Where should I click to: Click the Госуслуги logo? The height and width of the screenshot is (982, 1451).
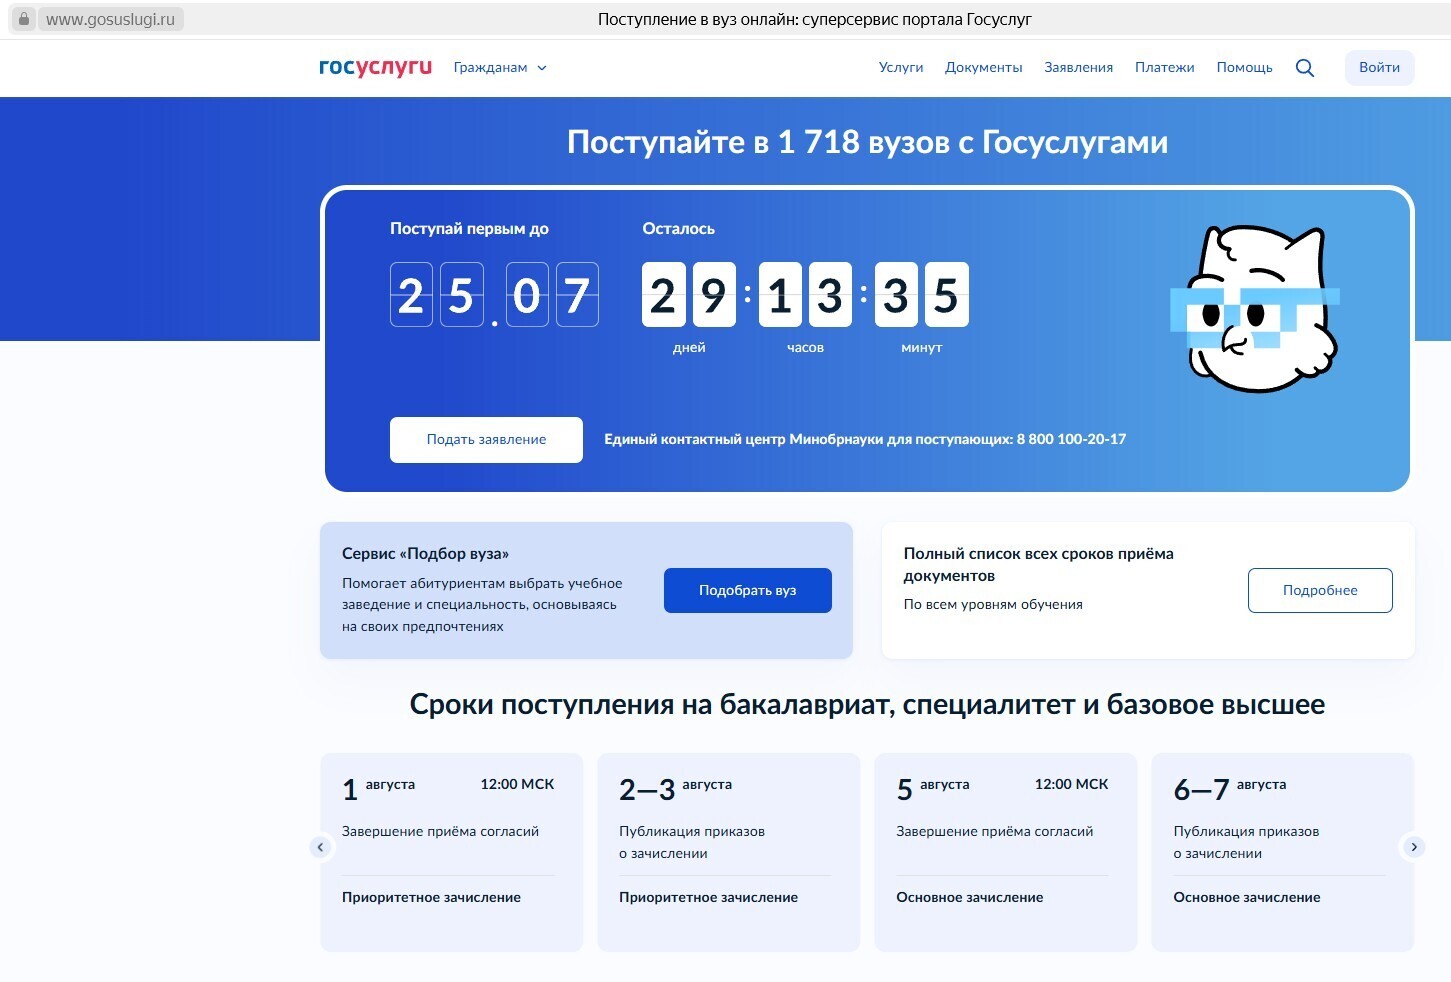(375, 67)
